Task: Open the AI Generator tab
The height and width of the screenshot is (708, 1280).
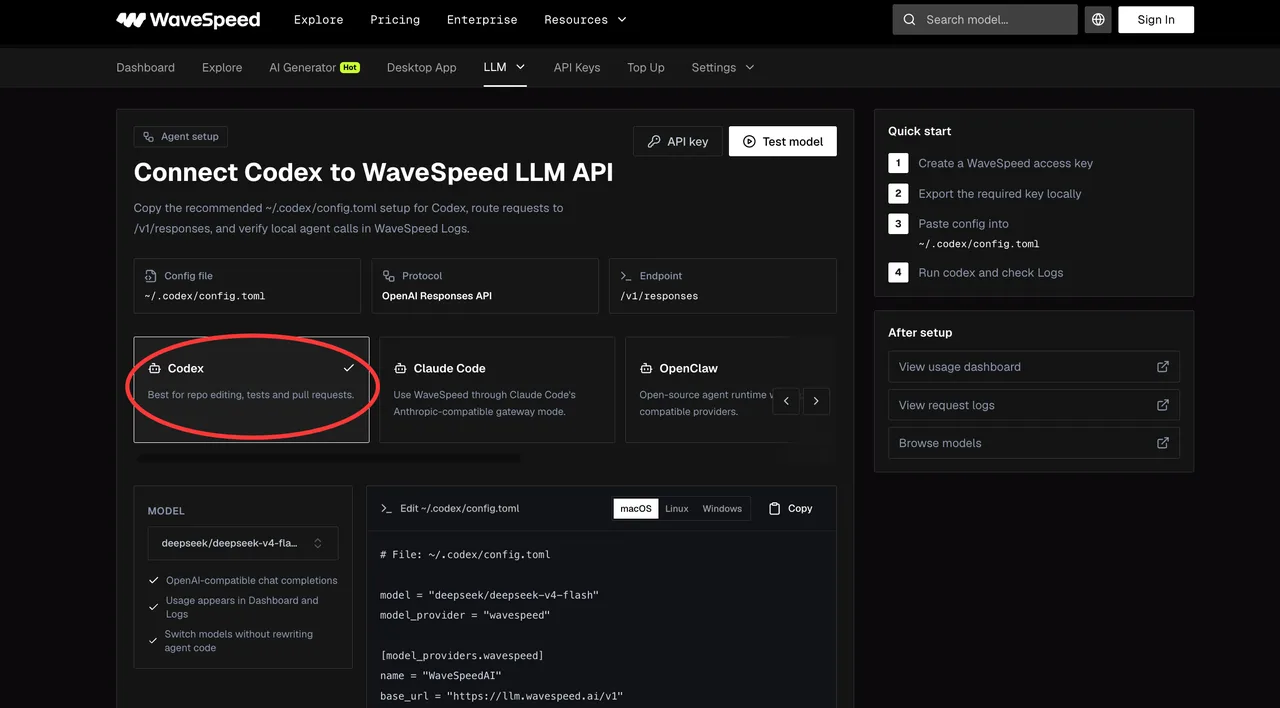Action: tap(314, 67)
